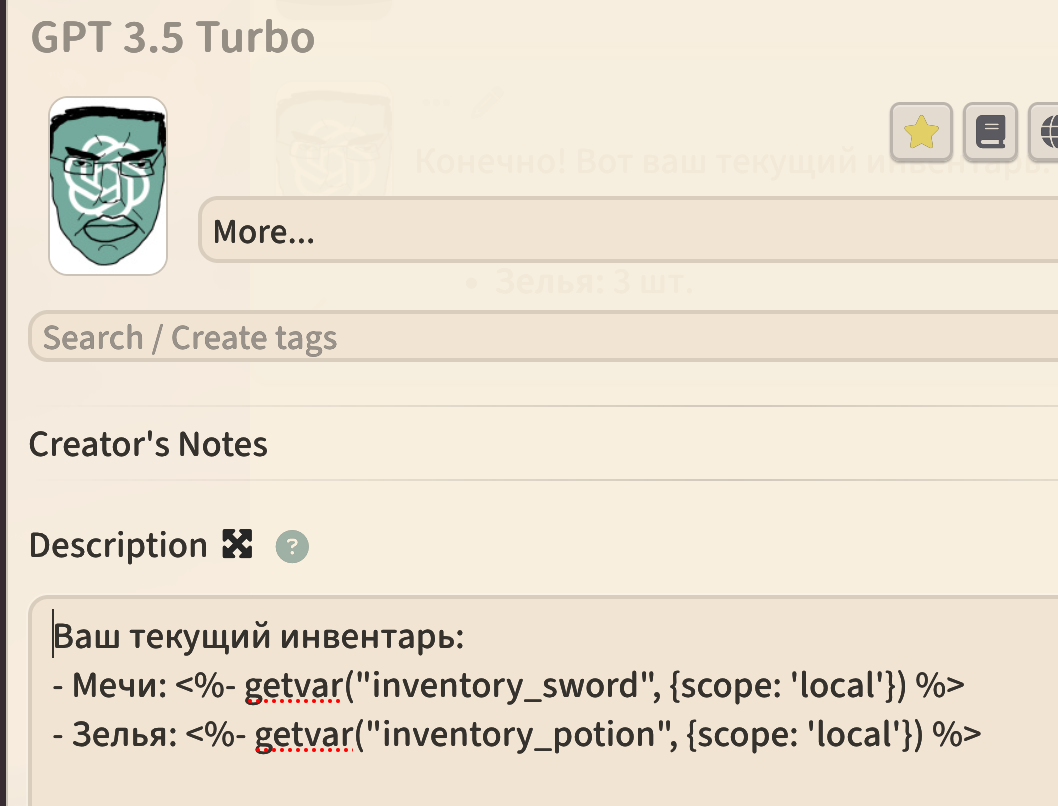
Task: Click the faded 'Зелья: 3 шт.' message text
Action: coord(594,281)
